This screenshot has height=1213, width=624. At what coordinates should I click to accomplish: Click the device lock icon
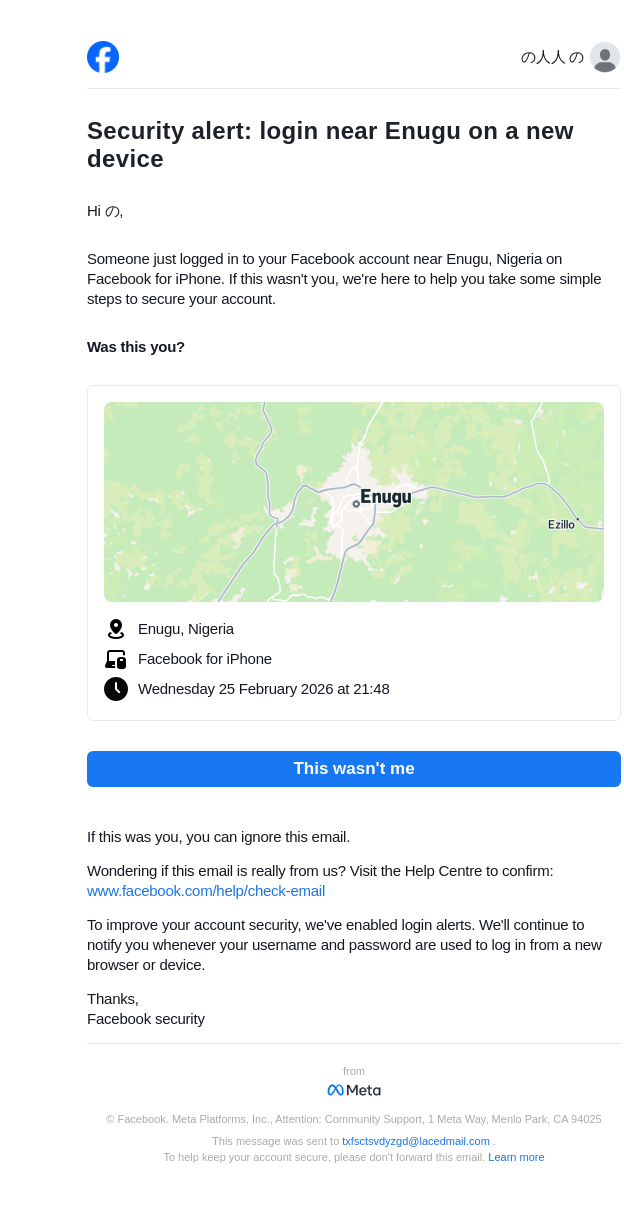pyautogui.click(x=116, y=659)
